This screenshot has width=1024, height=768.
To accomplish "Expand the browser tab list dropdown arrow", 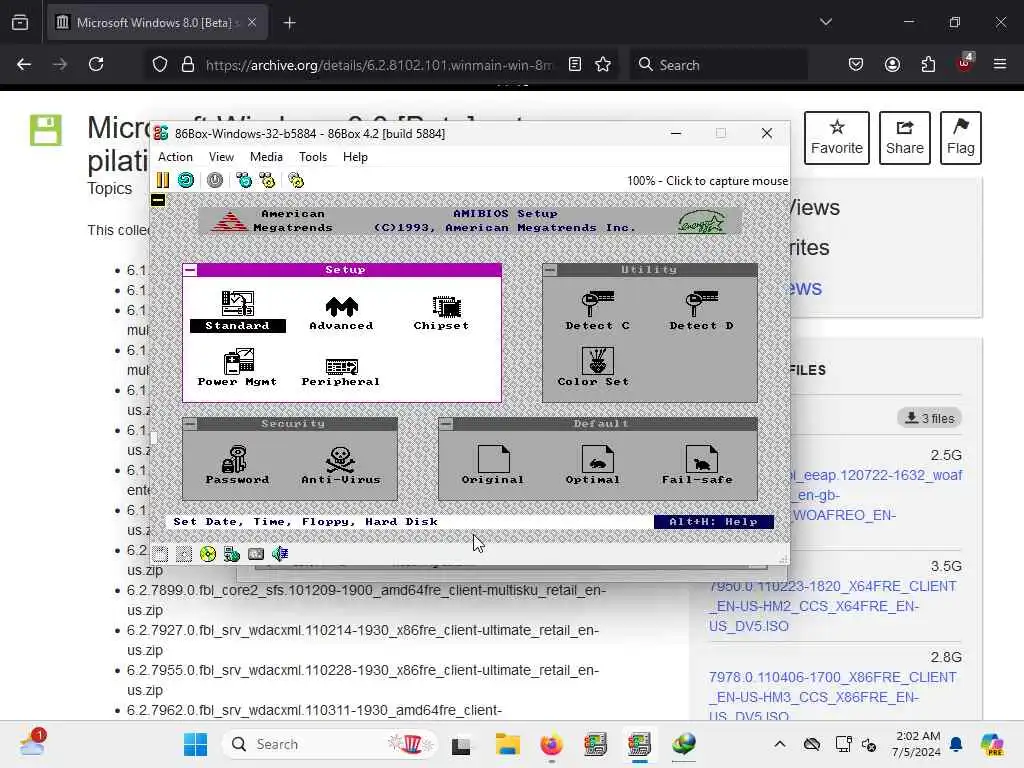I will coord(825,22).
